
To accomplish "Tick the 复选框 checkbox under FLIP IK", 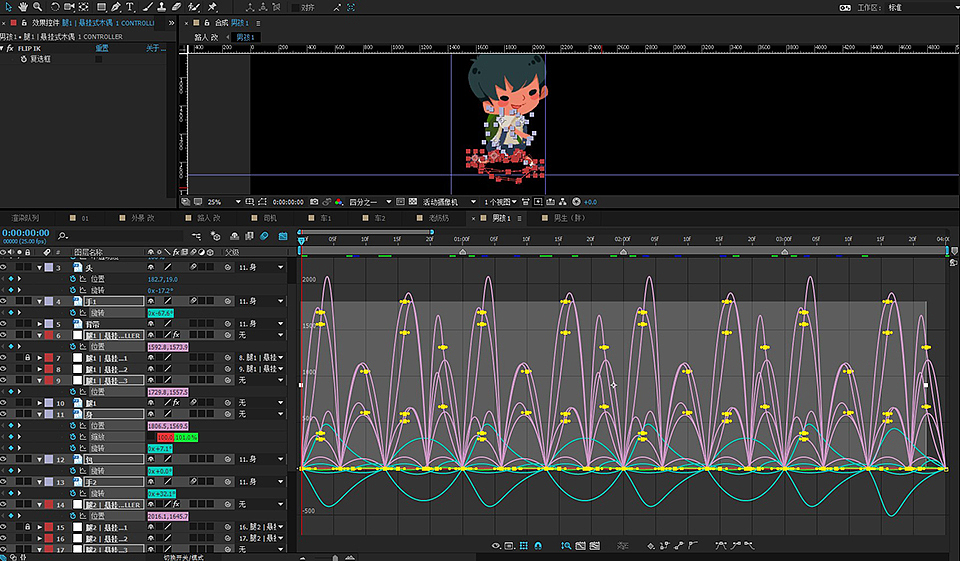I will tap(99, 59).
